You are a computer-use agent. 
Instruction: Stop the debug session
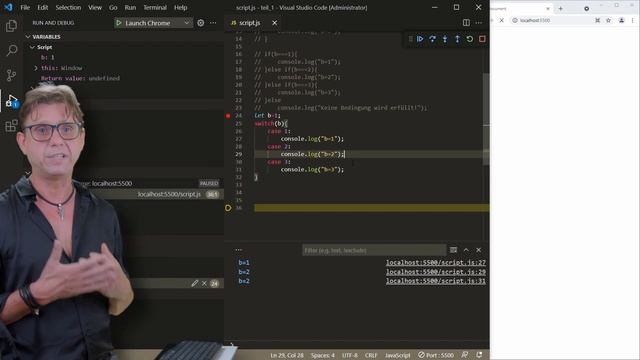[482, 39]
